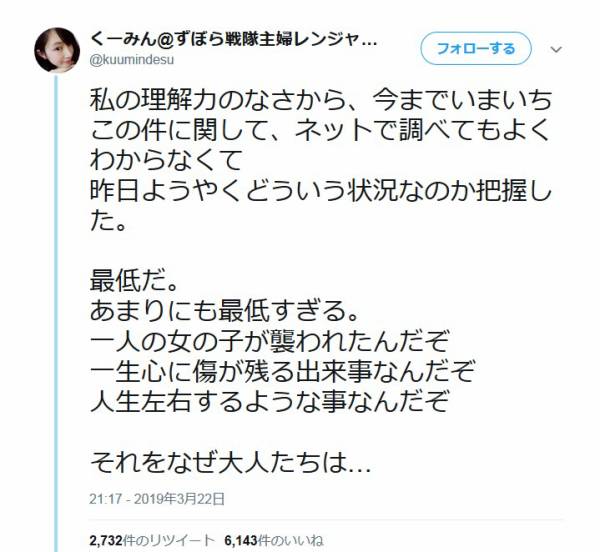Open timestamp 21:17 - 2019年3月22日
Screen dimensions: 600x552
pos(157,499)
